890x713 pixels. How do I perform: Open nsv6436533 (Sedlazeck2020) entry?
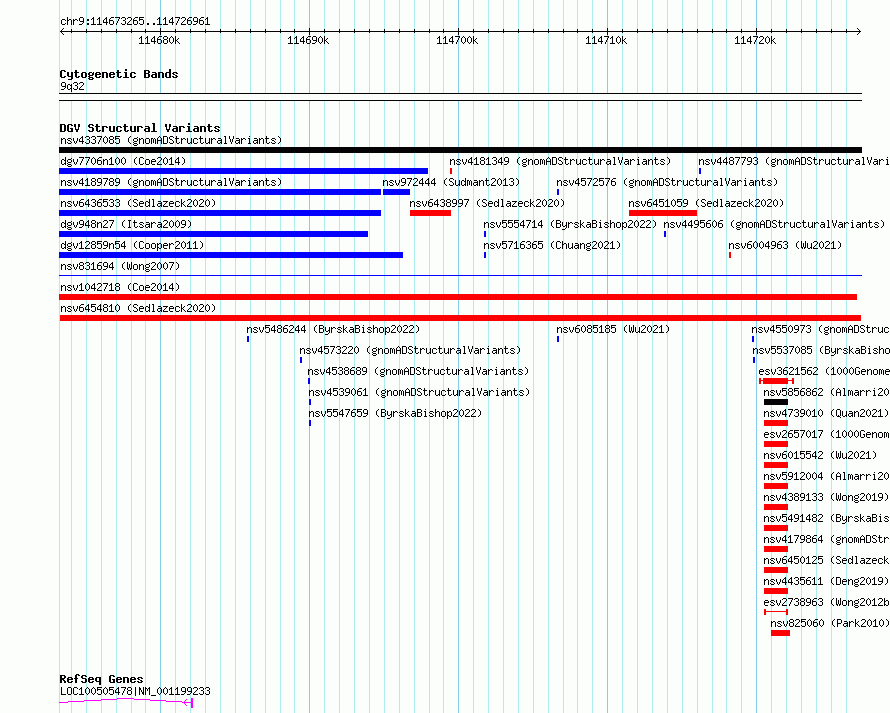[138, 203]
